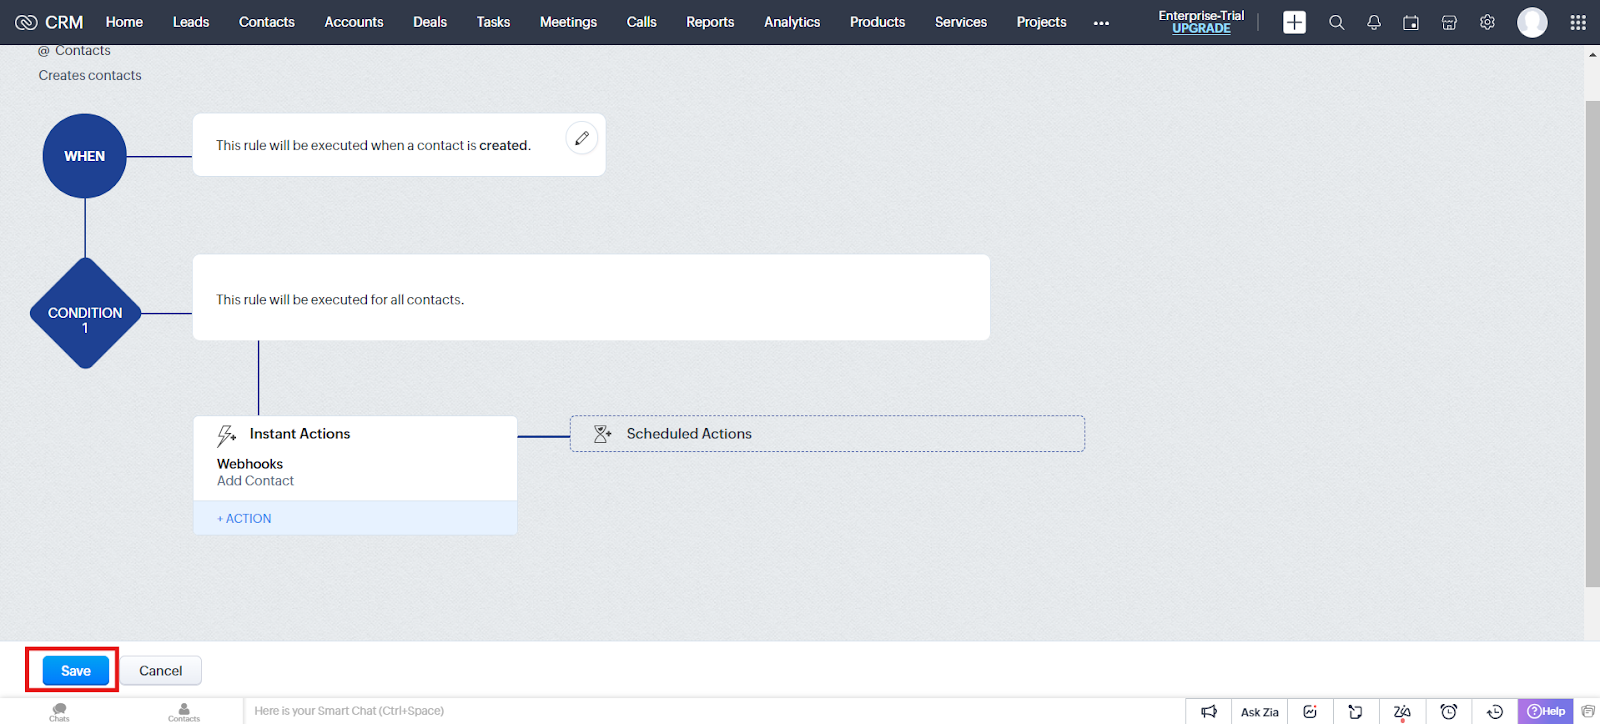Viewport: 1600px width, 724px height.
Task: Open the marketplace store icon
Action: 1449,22
